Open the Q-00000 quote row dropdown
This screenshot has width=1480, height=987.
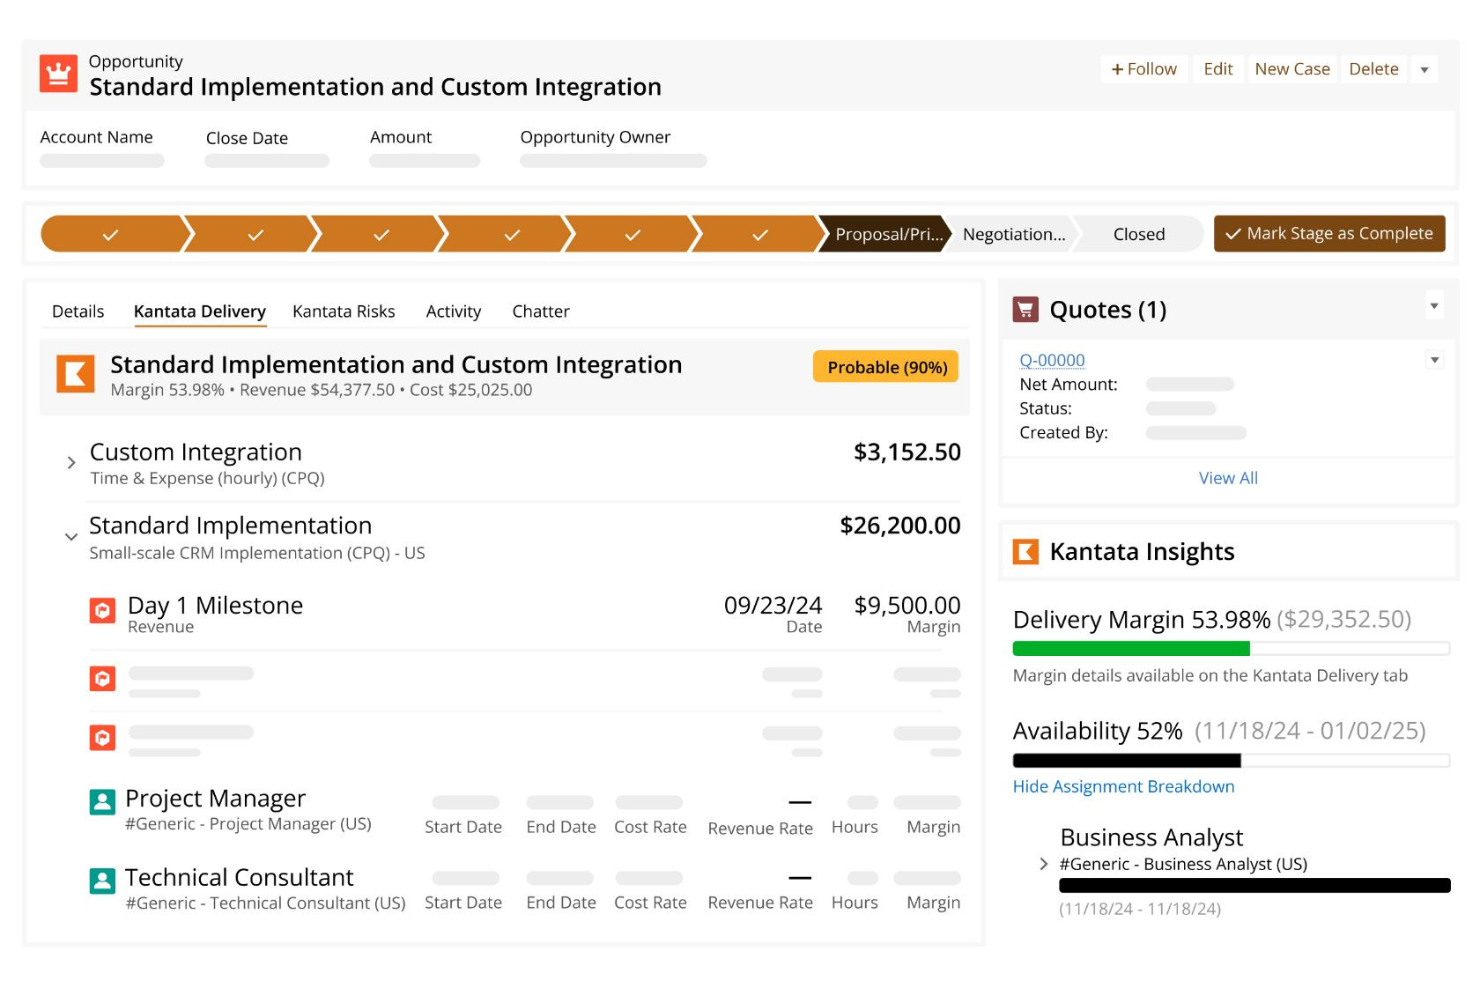pos(1435,360)
